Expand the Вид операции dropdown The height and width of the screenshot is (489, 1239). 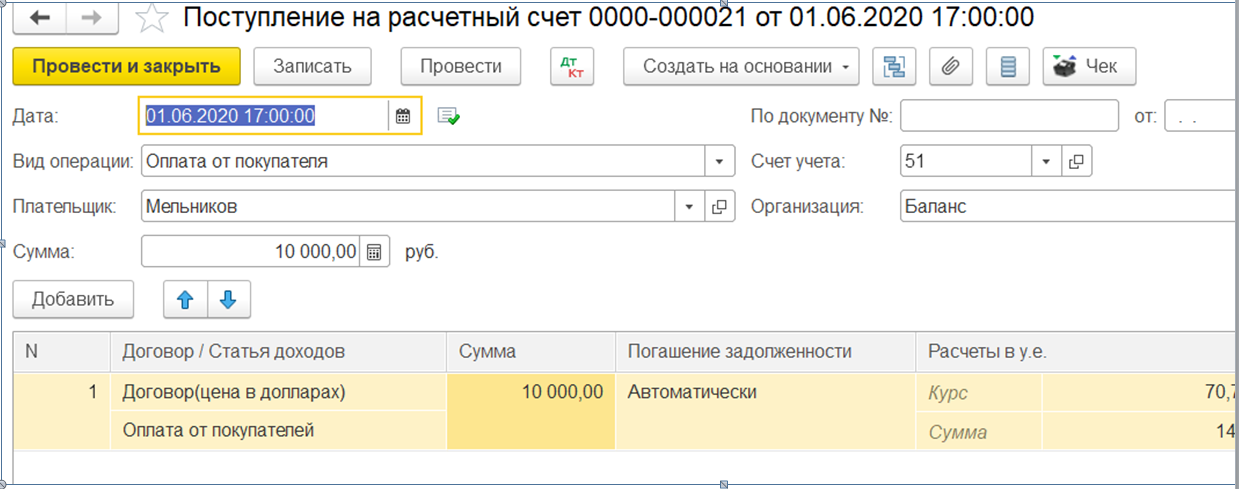click(x=719, y=161)
